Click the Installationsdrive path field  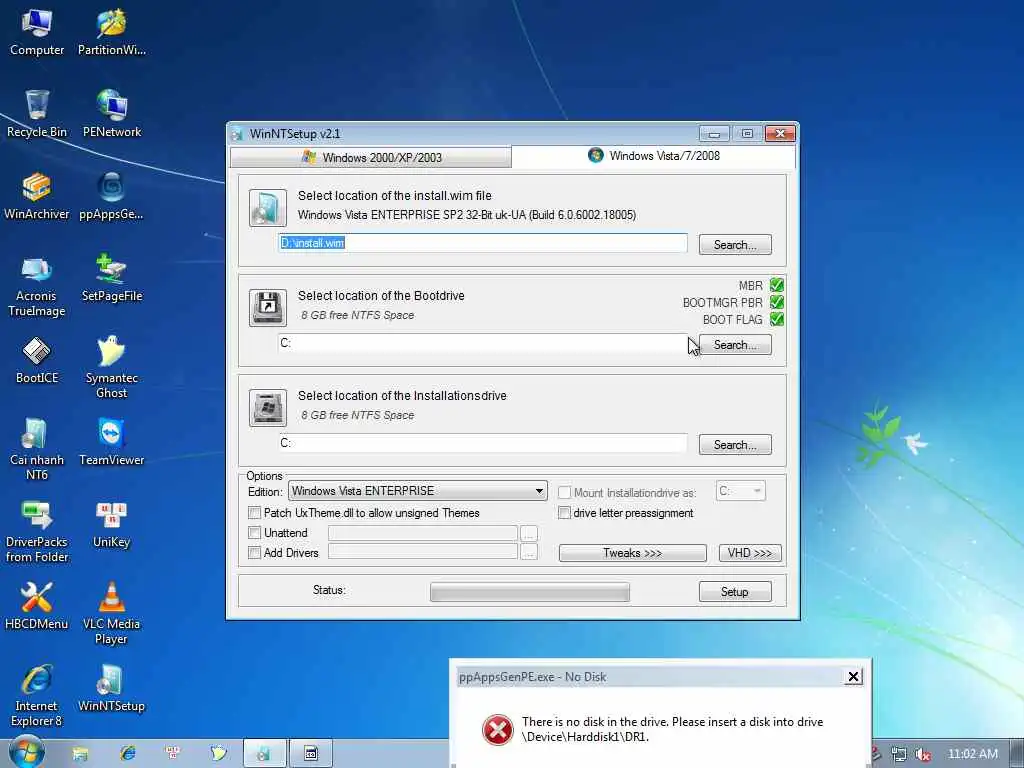(x=483, y=443)
